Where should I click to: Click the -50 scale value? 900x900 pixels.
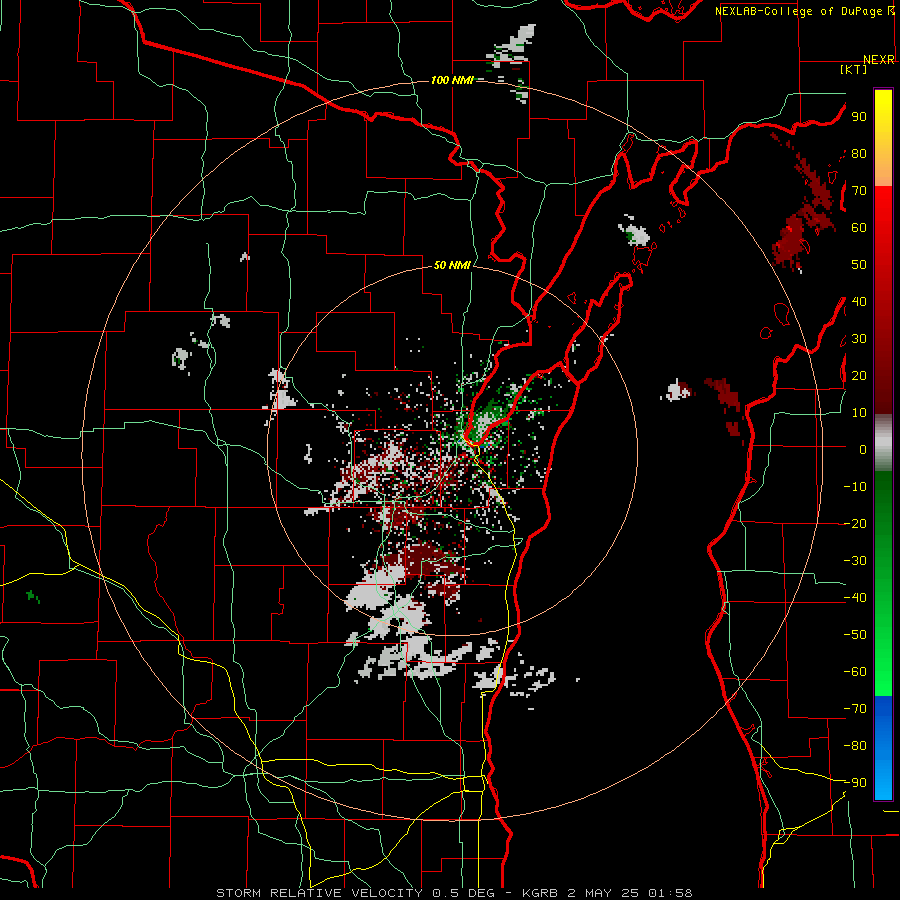click(855, 635)
